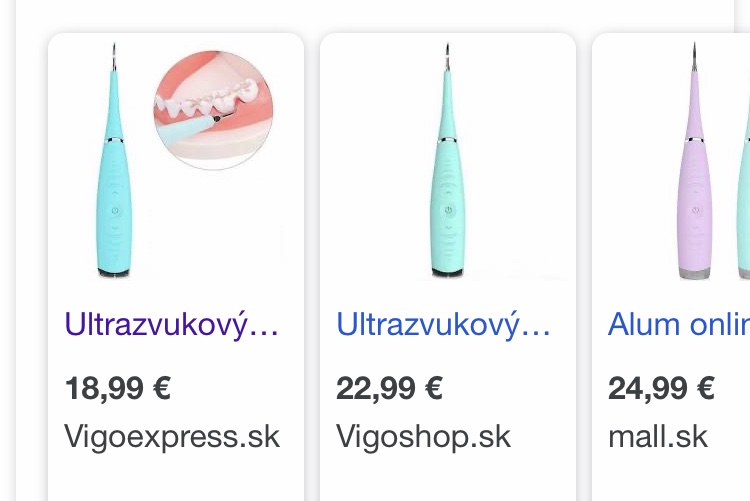Click the power symbol on the lilac scaler
The image size is (750, 501).
(695, 210)
